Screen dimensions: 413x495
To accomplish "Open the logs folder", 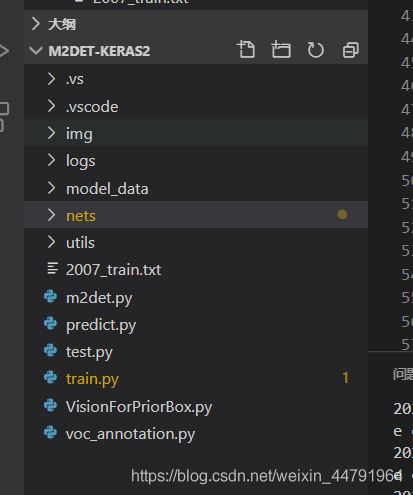I will (196, 161).
